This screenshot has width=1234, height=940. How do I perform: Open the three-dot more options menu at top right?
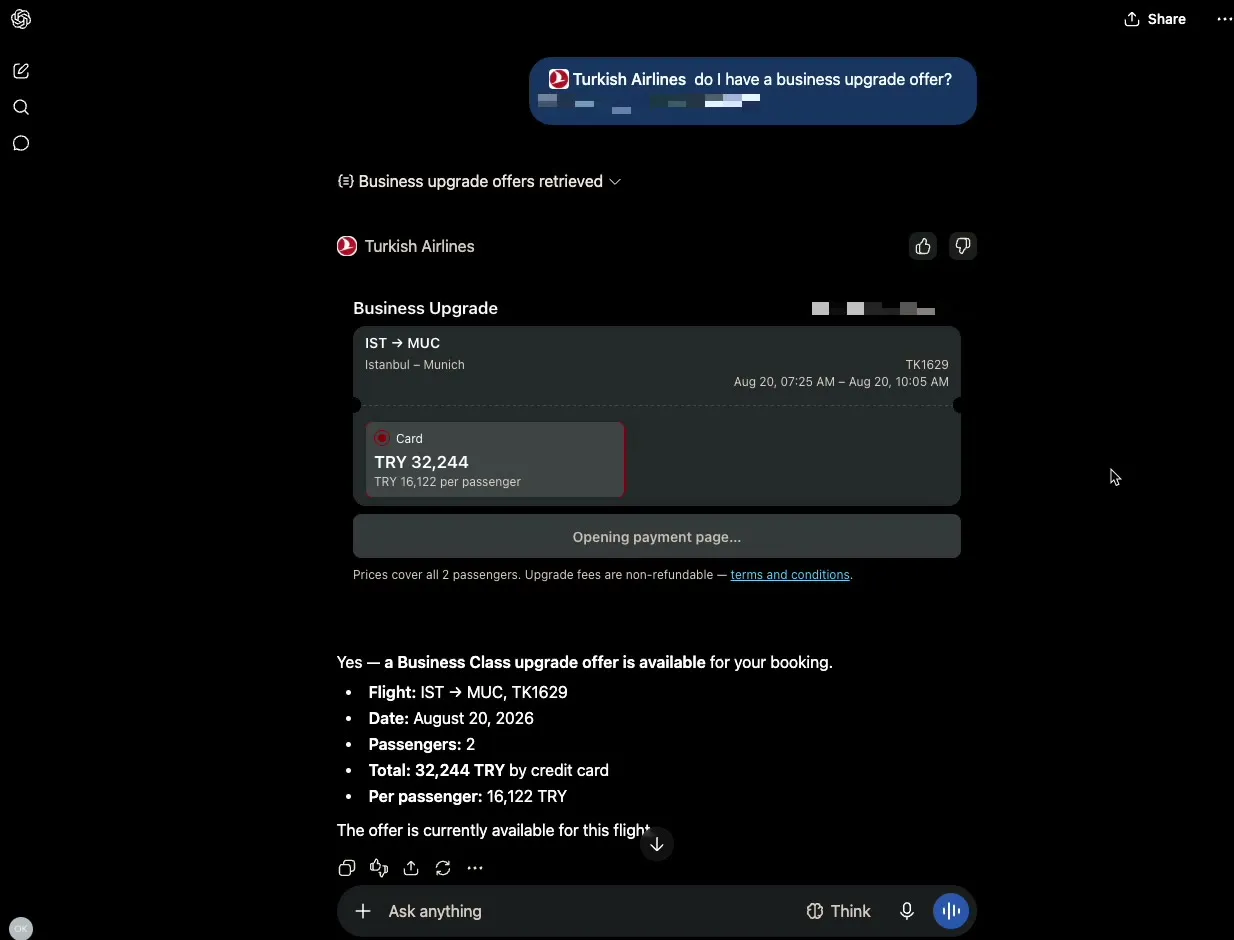point(1224,19)
